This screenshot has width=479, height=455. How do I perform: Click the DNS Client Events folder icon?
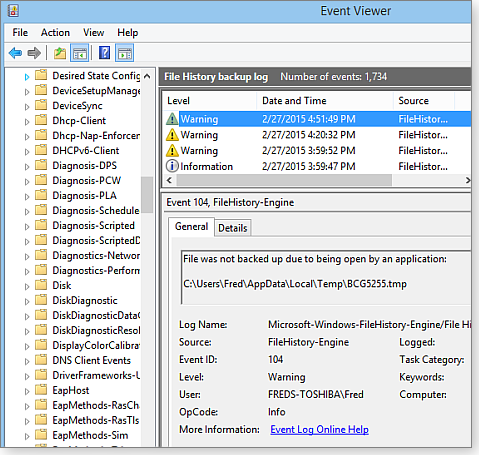click(41, 360)
